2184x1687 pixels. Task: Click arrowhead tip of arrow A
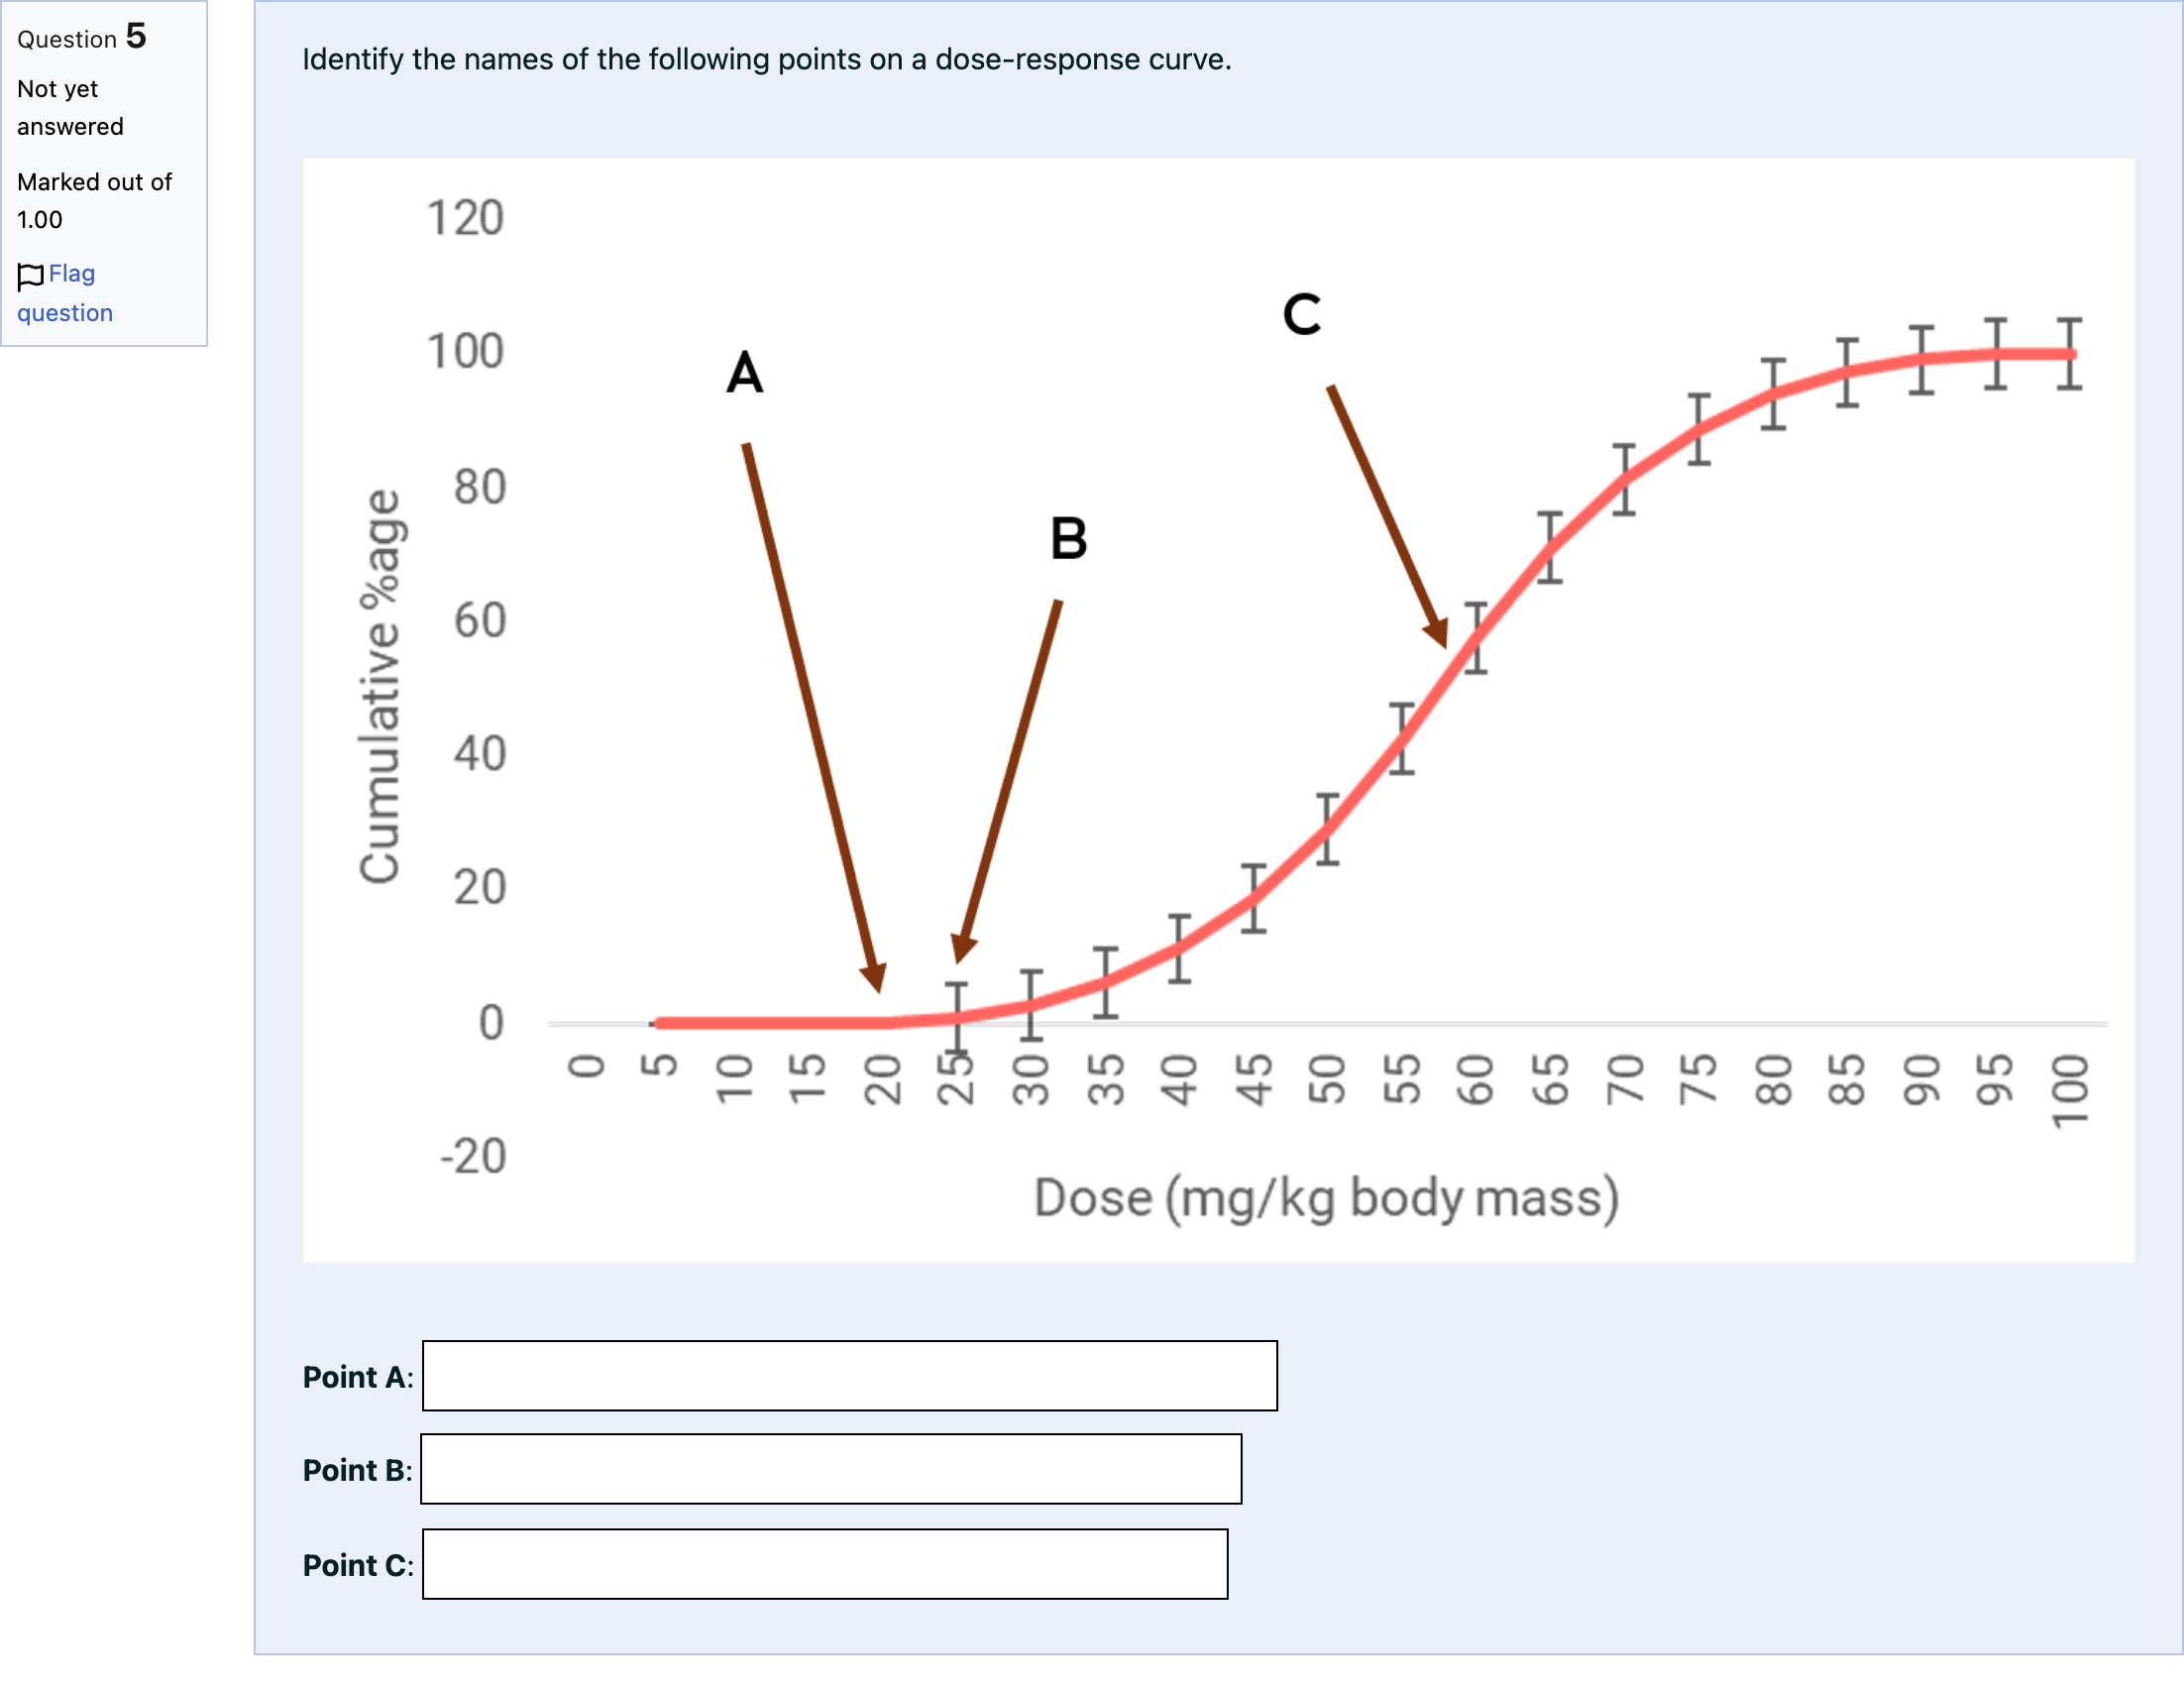pos(879,990)
